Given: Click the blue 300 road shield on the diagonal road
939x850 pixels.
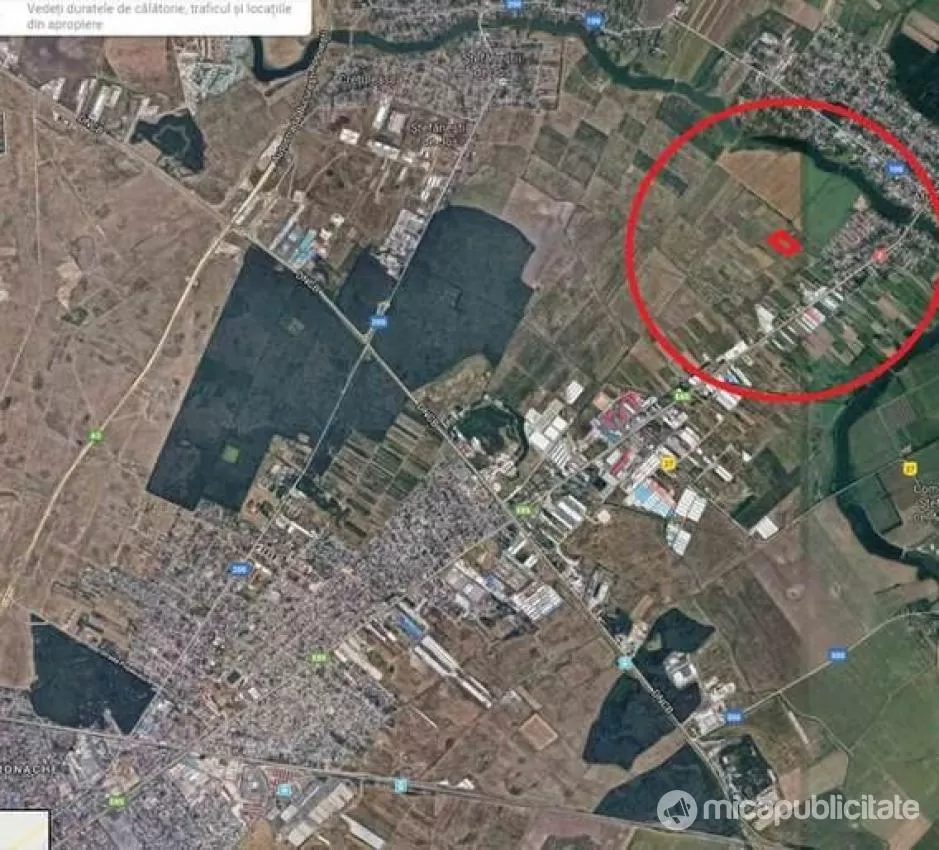Looking at the screenshot, I should pos(838,655).
